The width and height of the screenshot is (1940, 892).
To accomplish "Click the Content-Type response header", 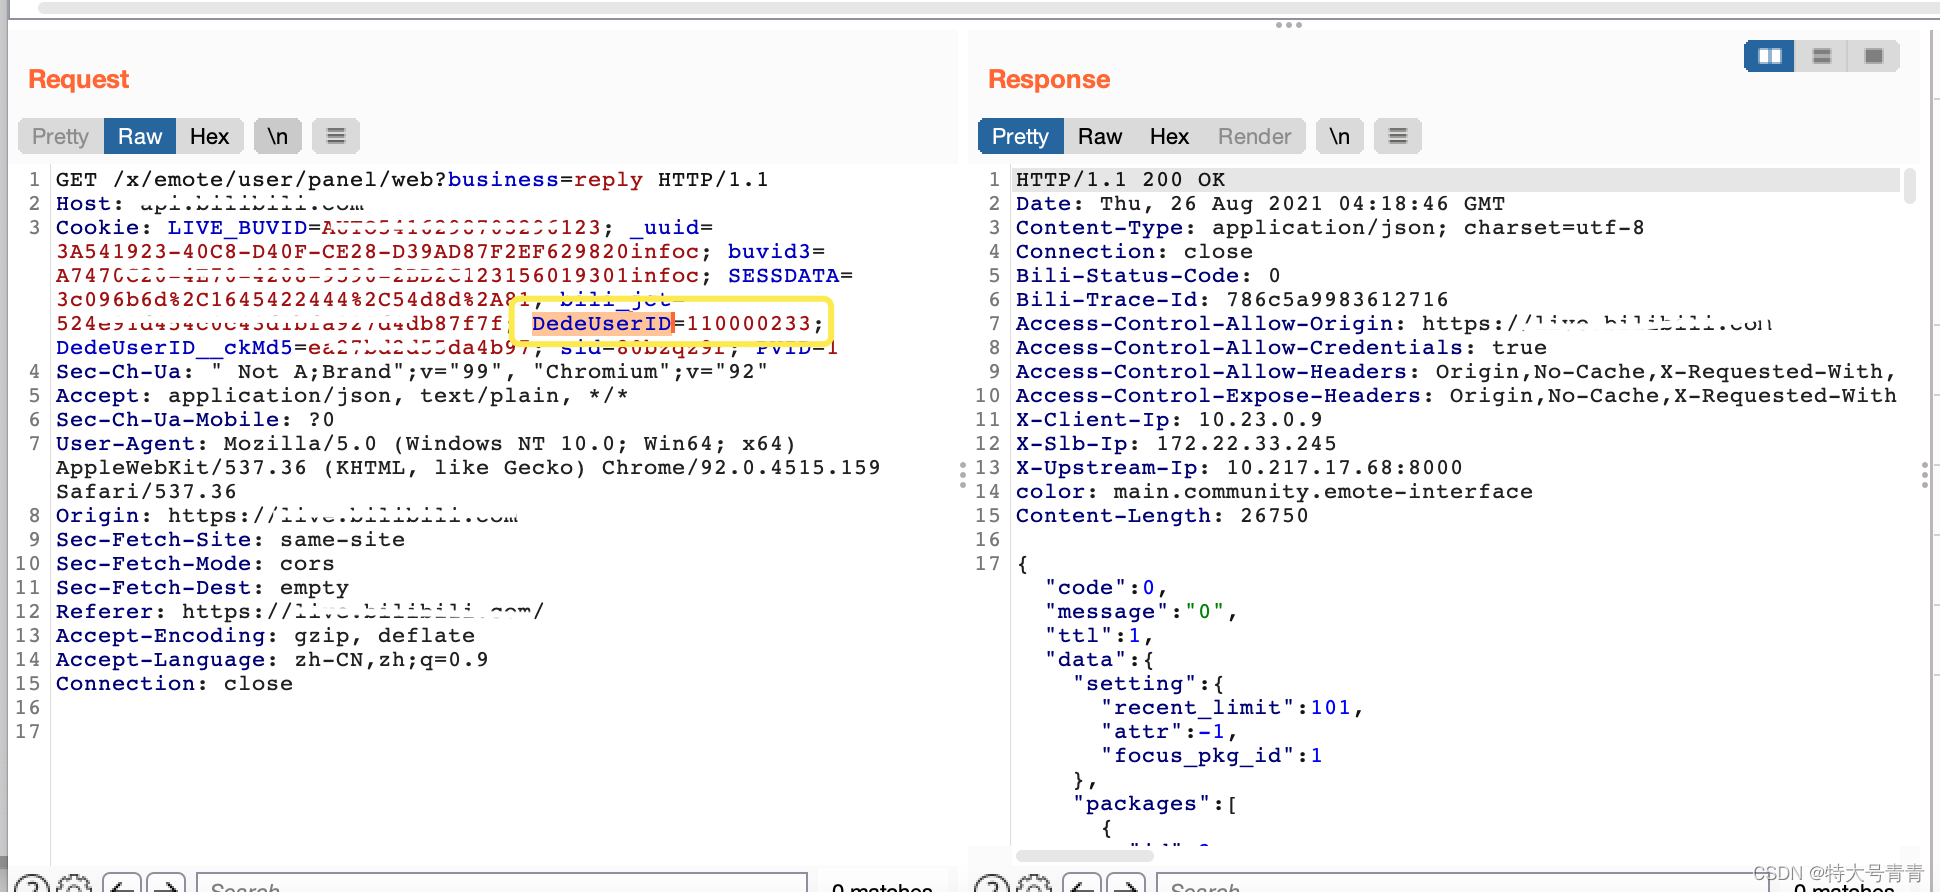I will 1330,227.
